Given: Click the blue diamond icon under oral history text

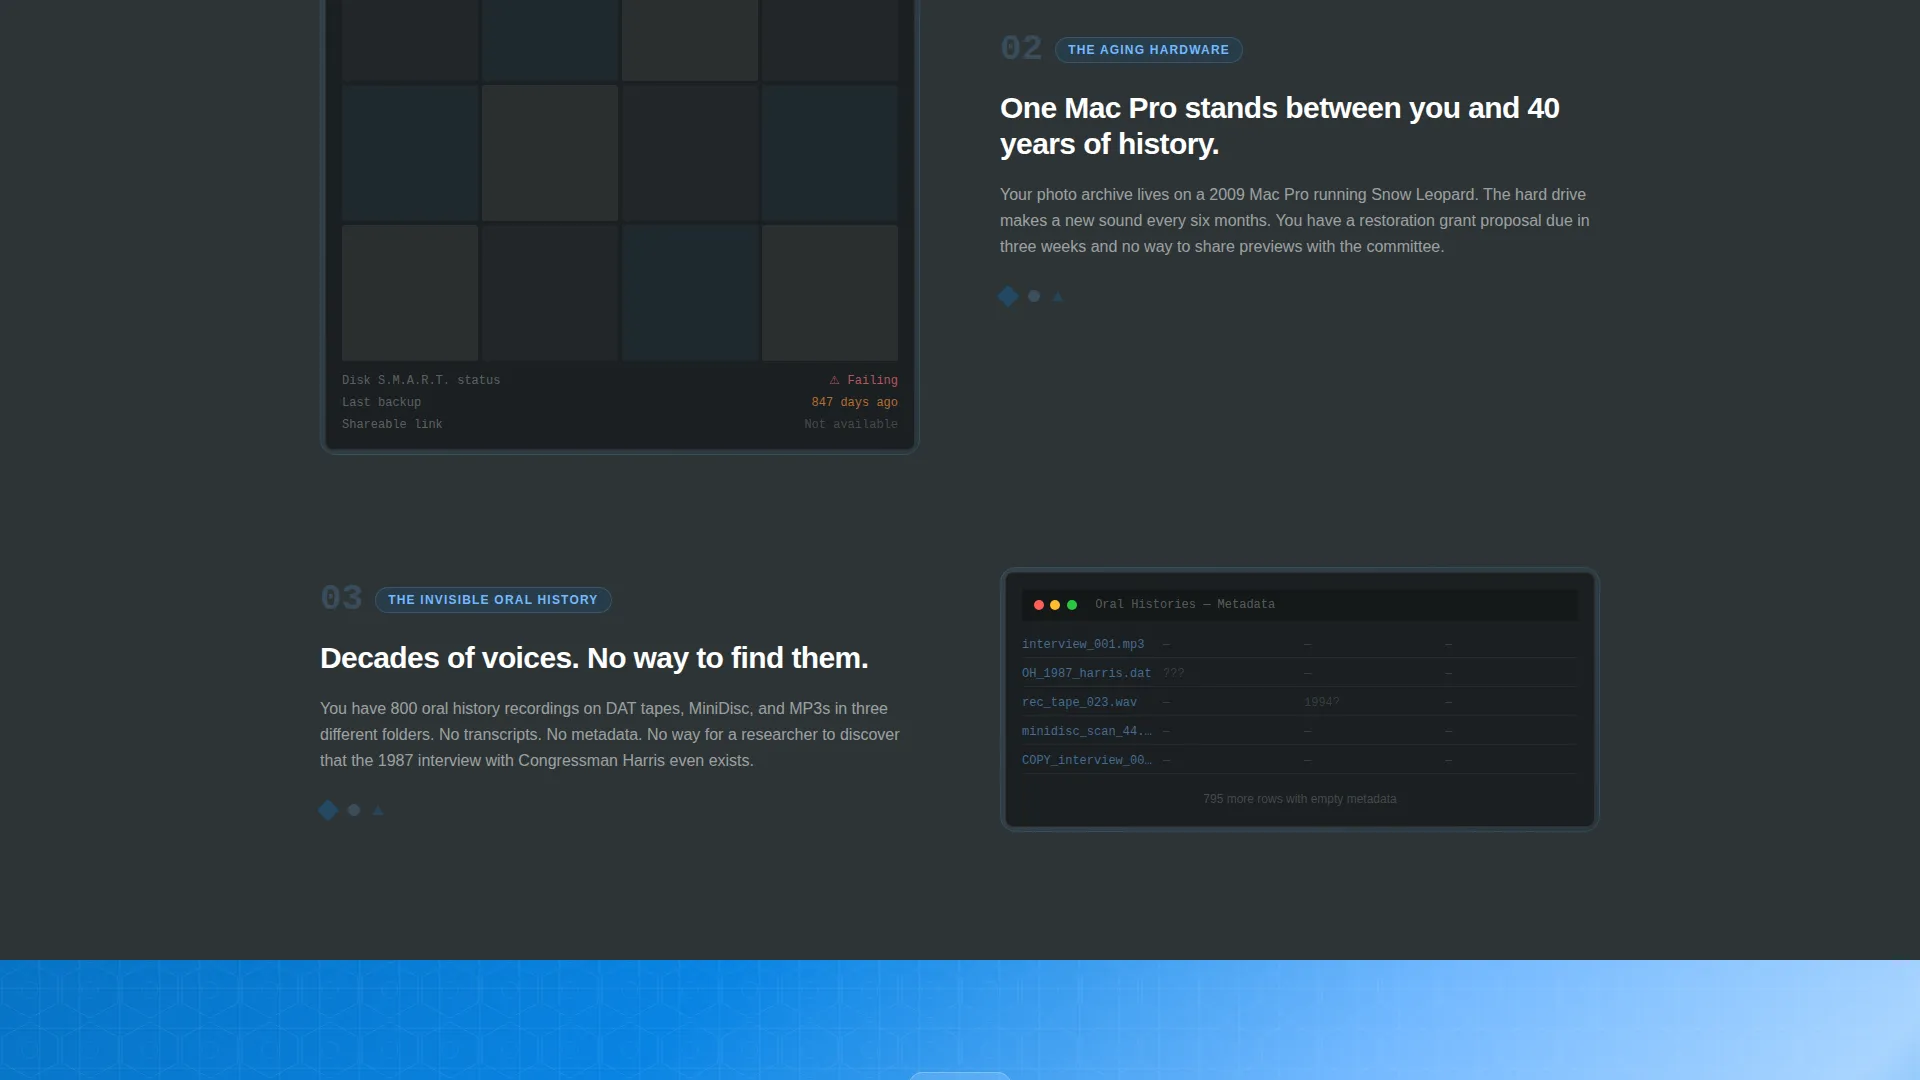Looking at the screenshot, I should pyautogui.click(x=328, y=810).
